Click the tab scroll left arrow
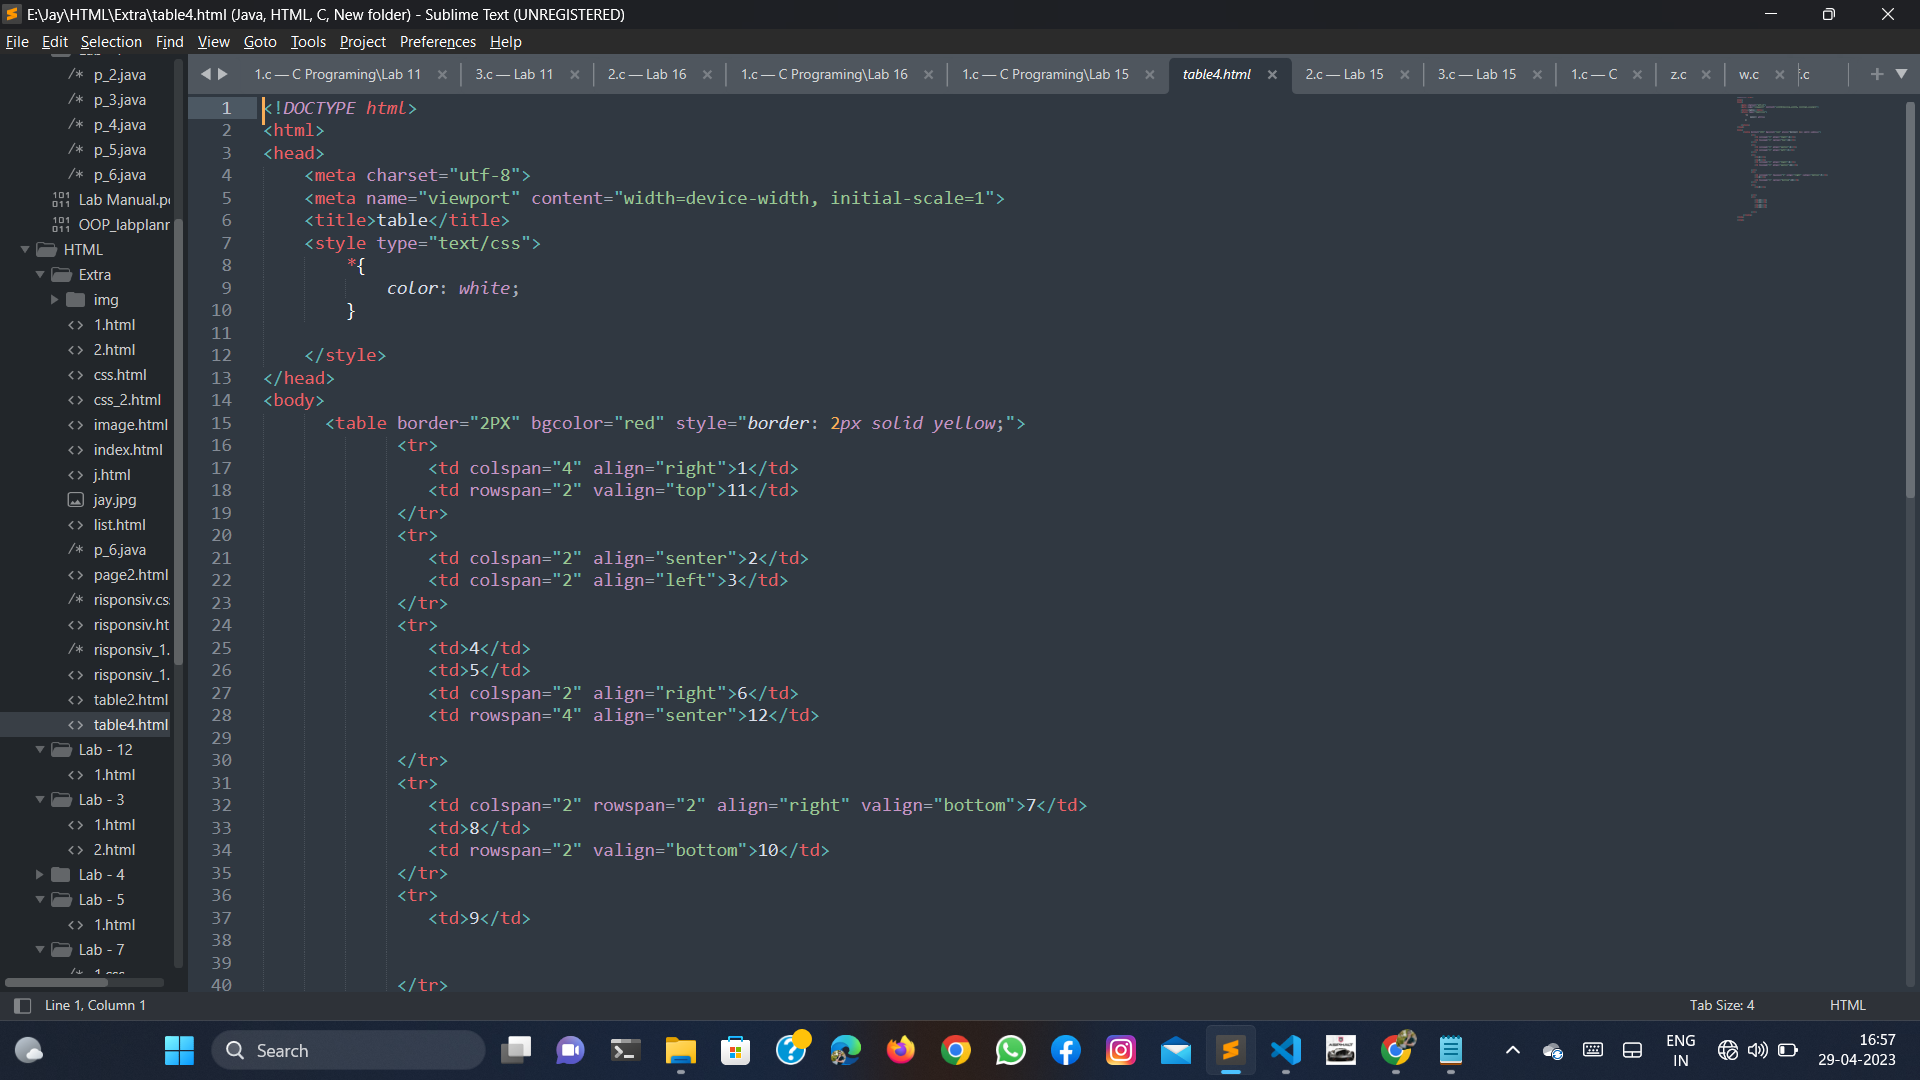Viewport: 1920px width, 1080px height. click(206, 74)
